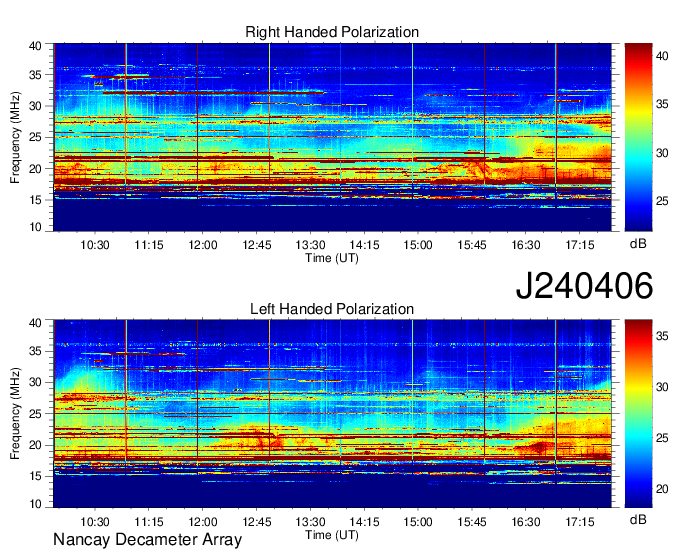Click the 17:15 time tick of the Right Handed plot

tap(580, 245)
